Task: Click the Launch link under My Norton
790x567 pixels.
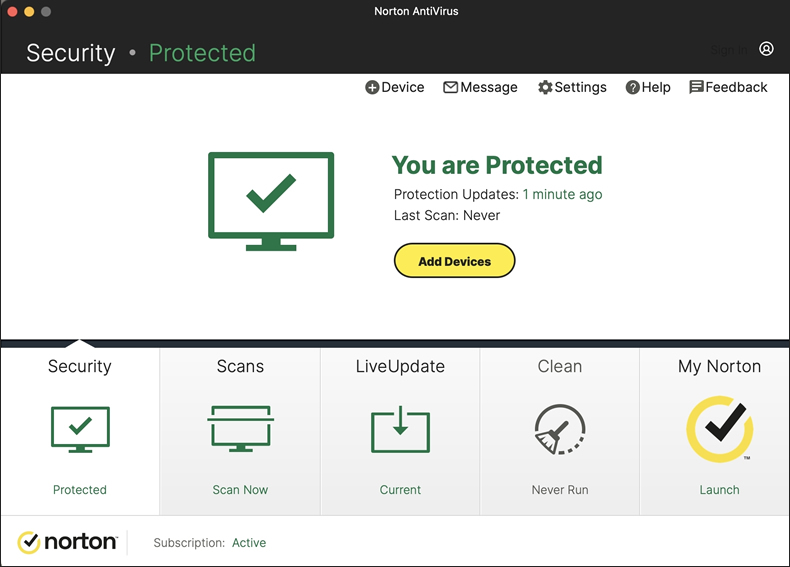Action: pos(719,490)
